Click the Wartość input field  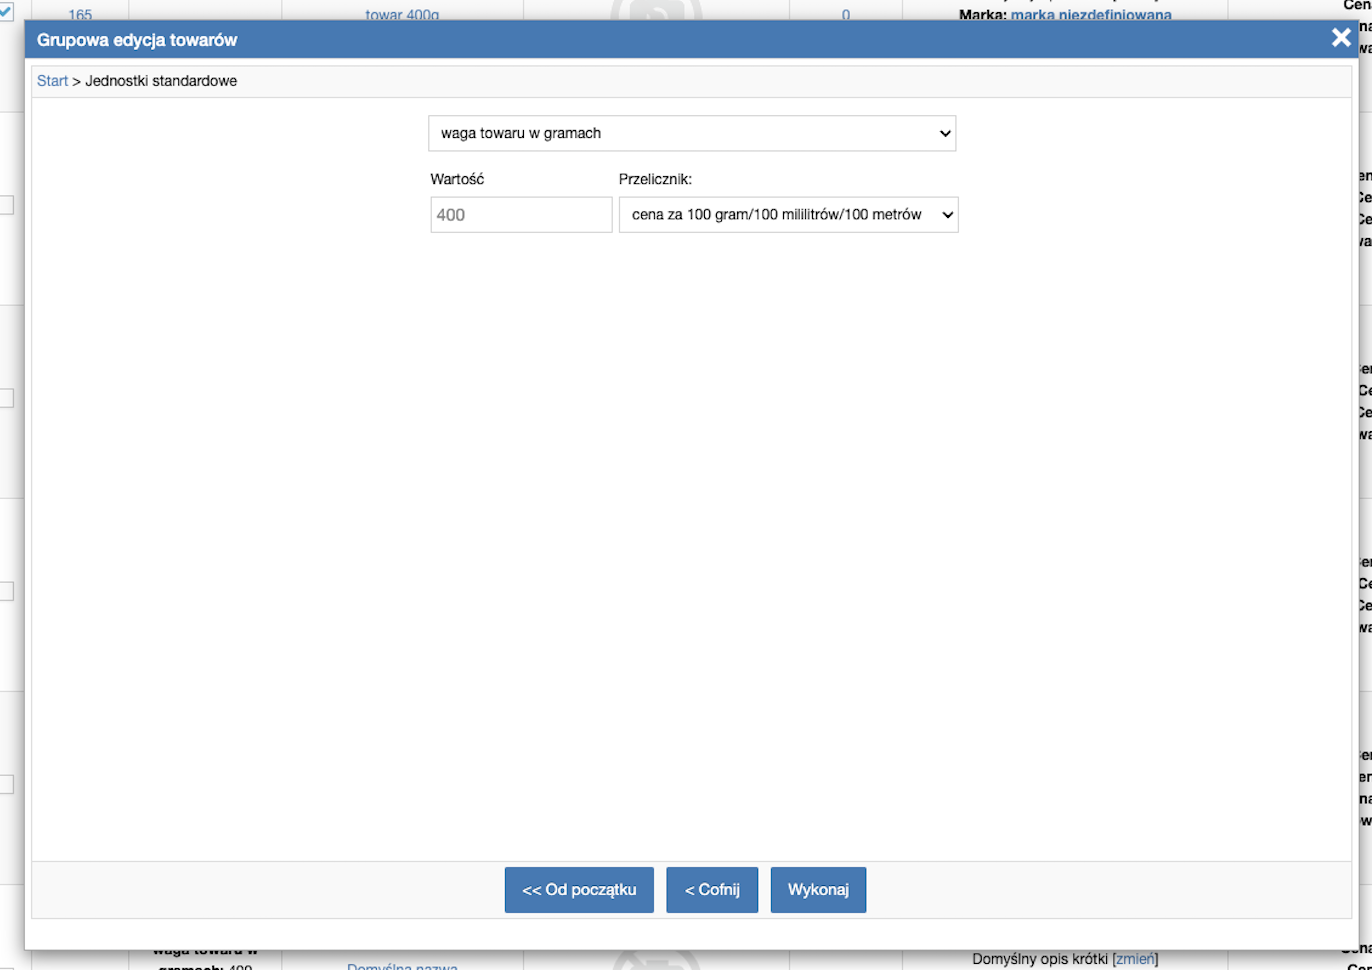(521, 215)
